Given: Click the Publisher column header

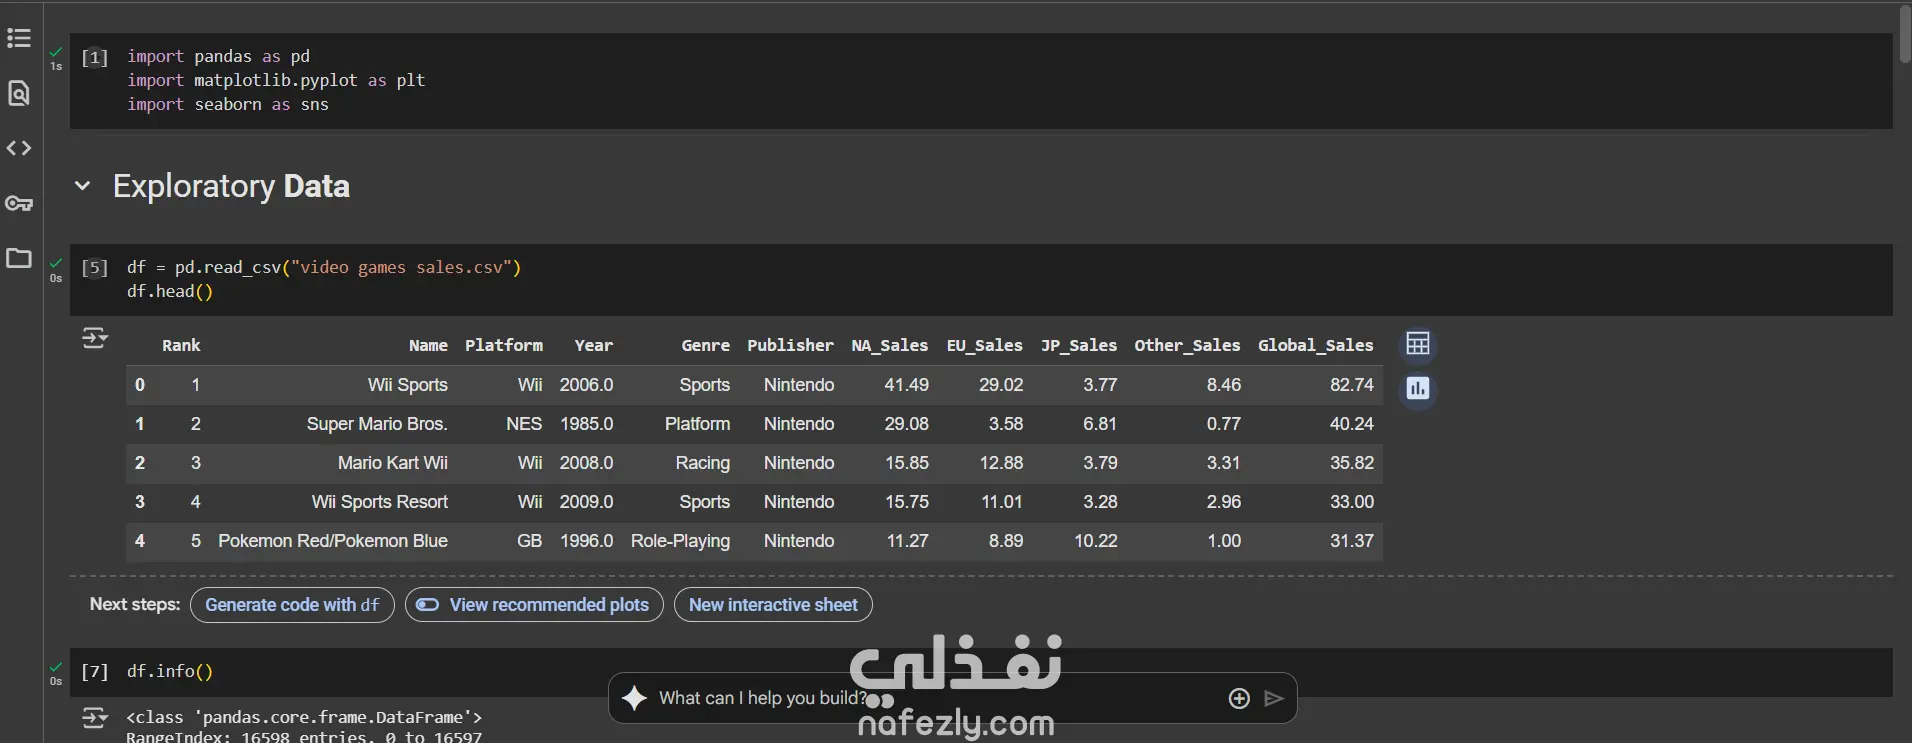Looking at the screenshot, I should (790, 345).
